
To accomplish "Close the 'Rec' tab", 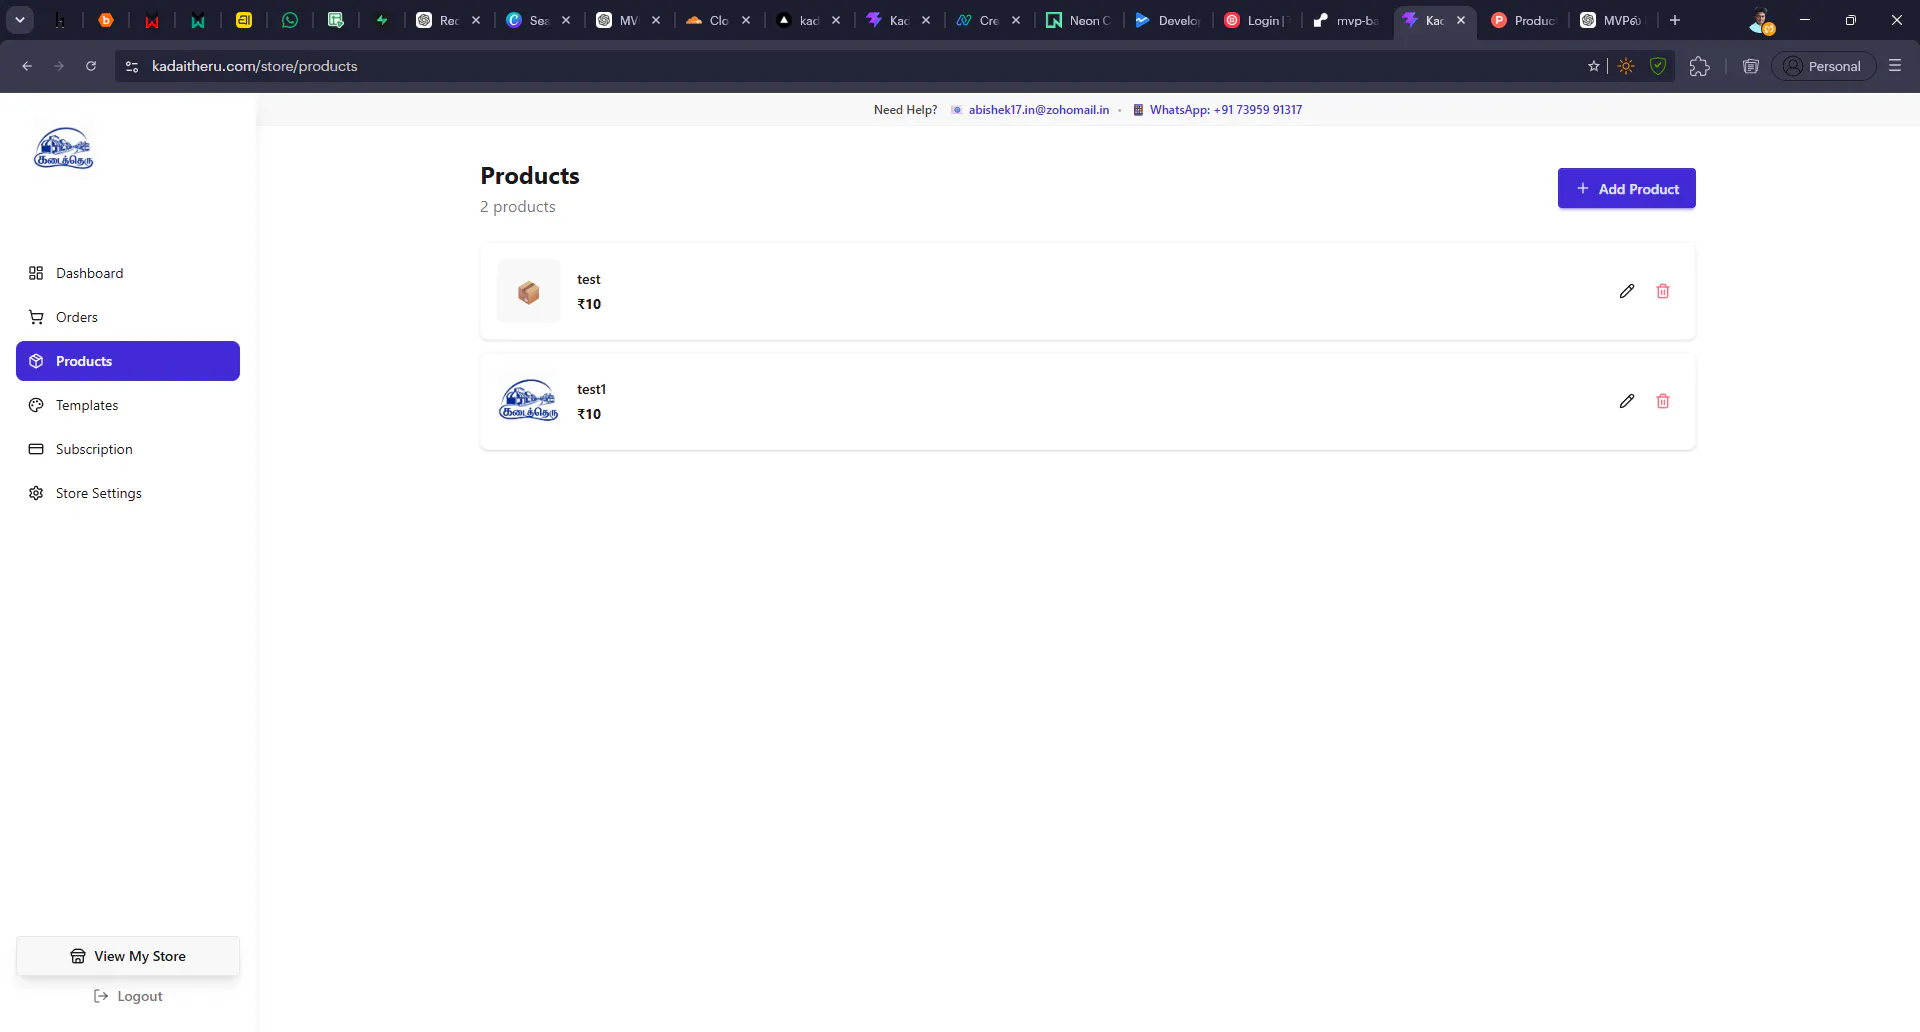I will coord(476,20).
